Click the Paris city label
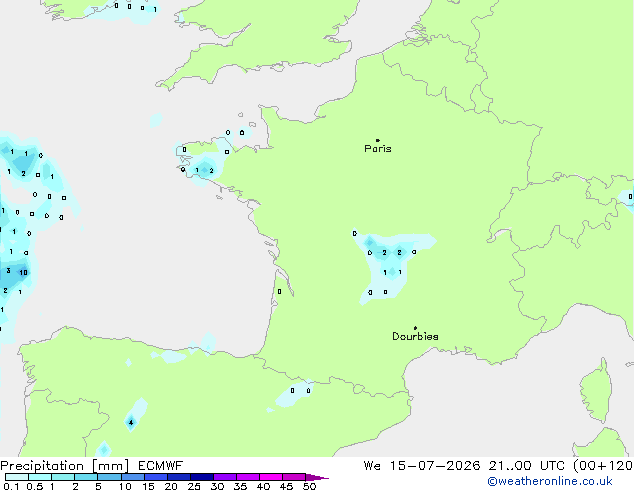 click(378, 149)
